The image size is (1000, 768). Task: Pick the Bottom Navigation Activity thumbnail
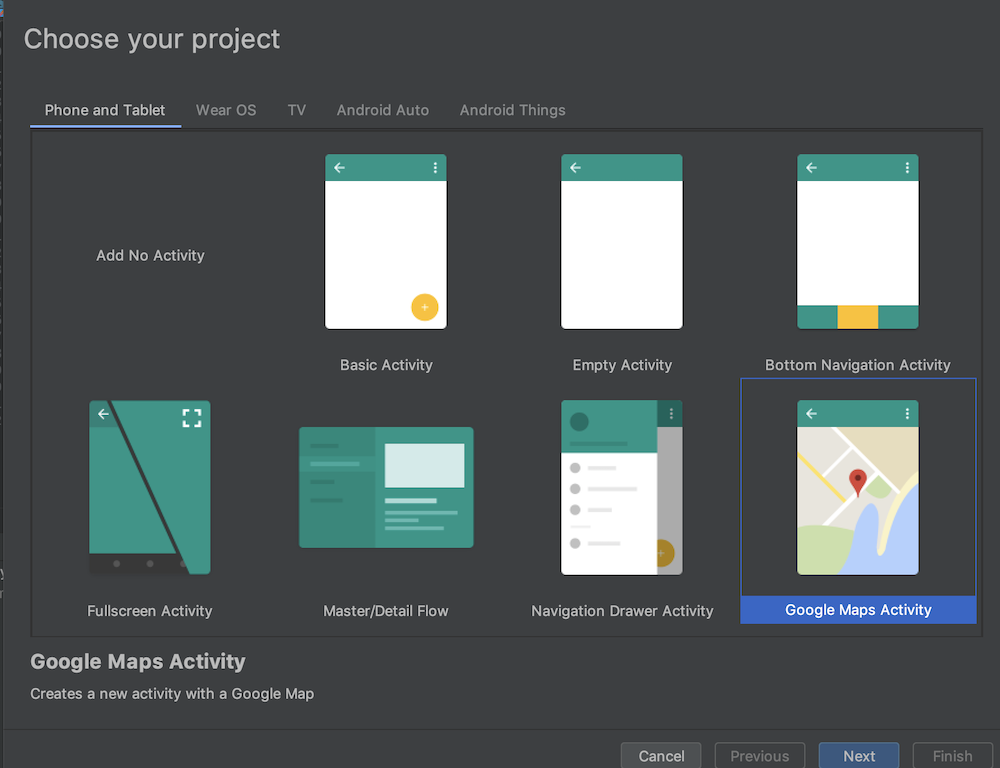point(857,242)
